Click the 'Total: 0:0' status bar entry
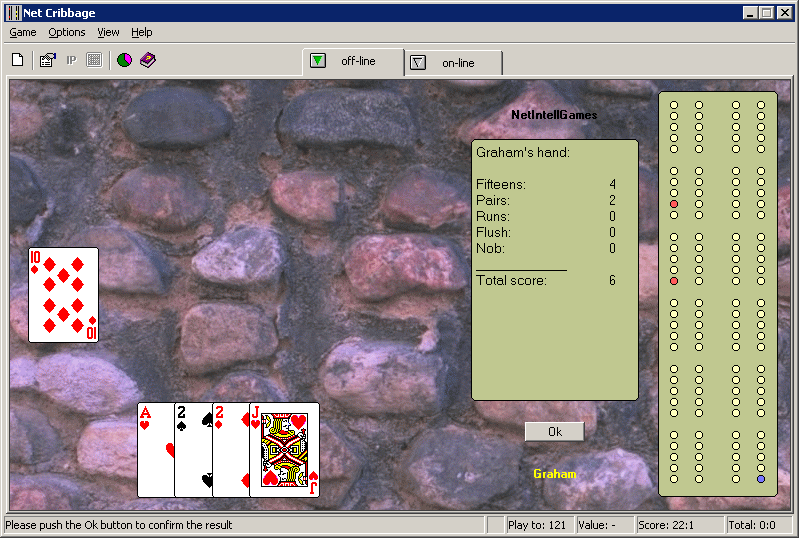Image resolution: width=799 pixels, height=538 pixels. [x=759, y=525]
